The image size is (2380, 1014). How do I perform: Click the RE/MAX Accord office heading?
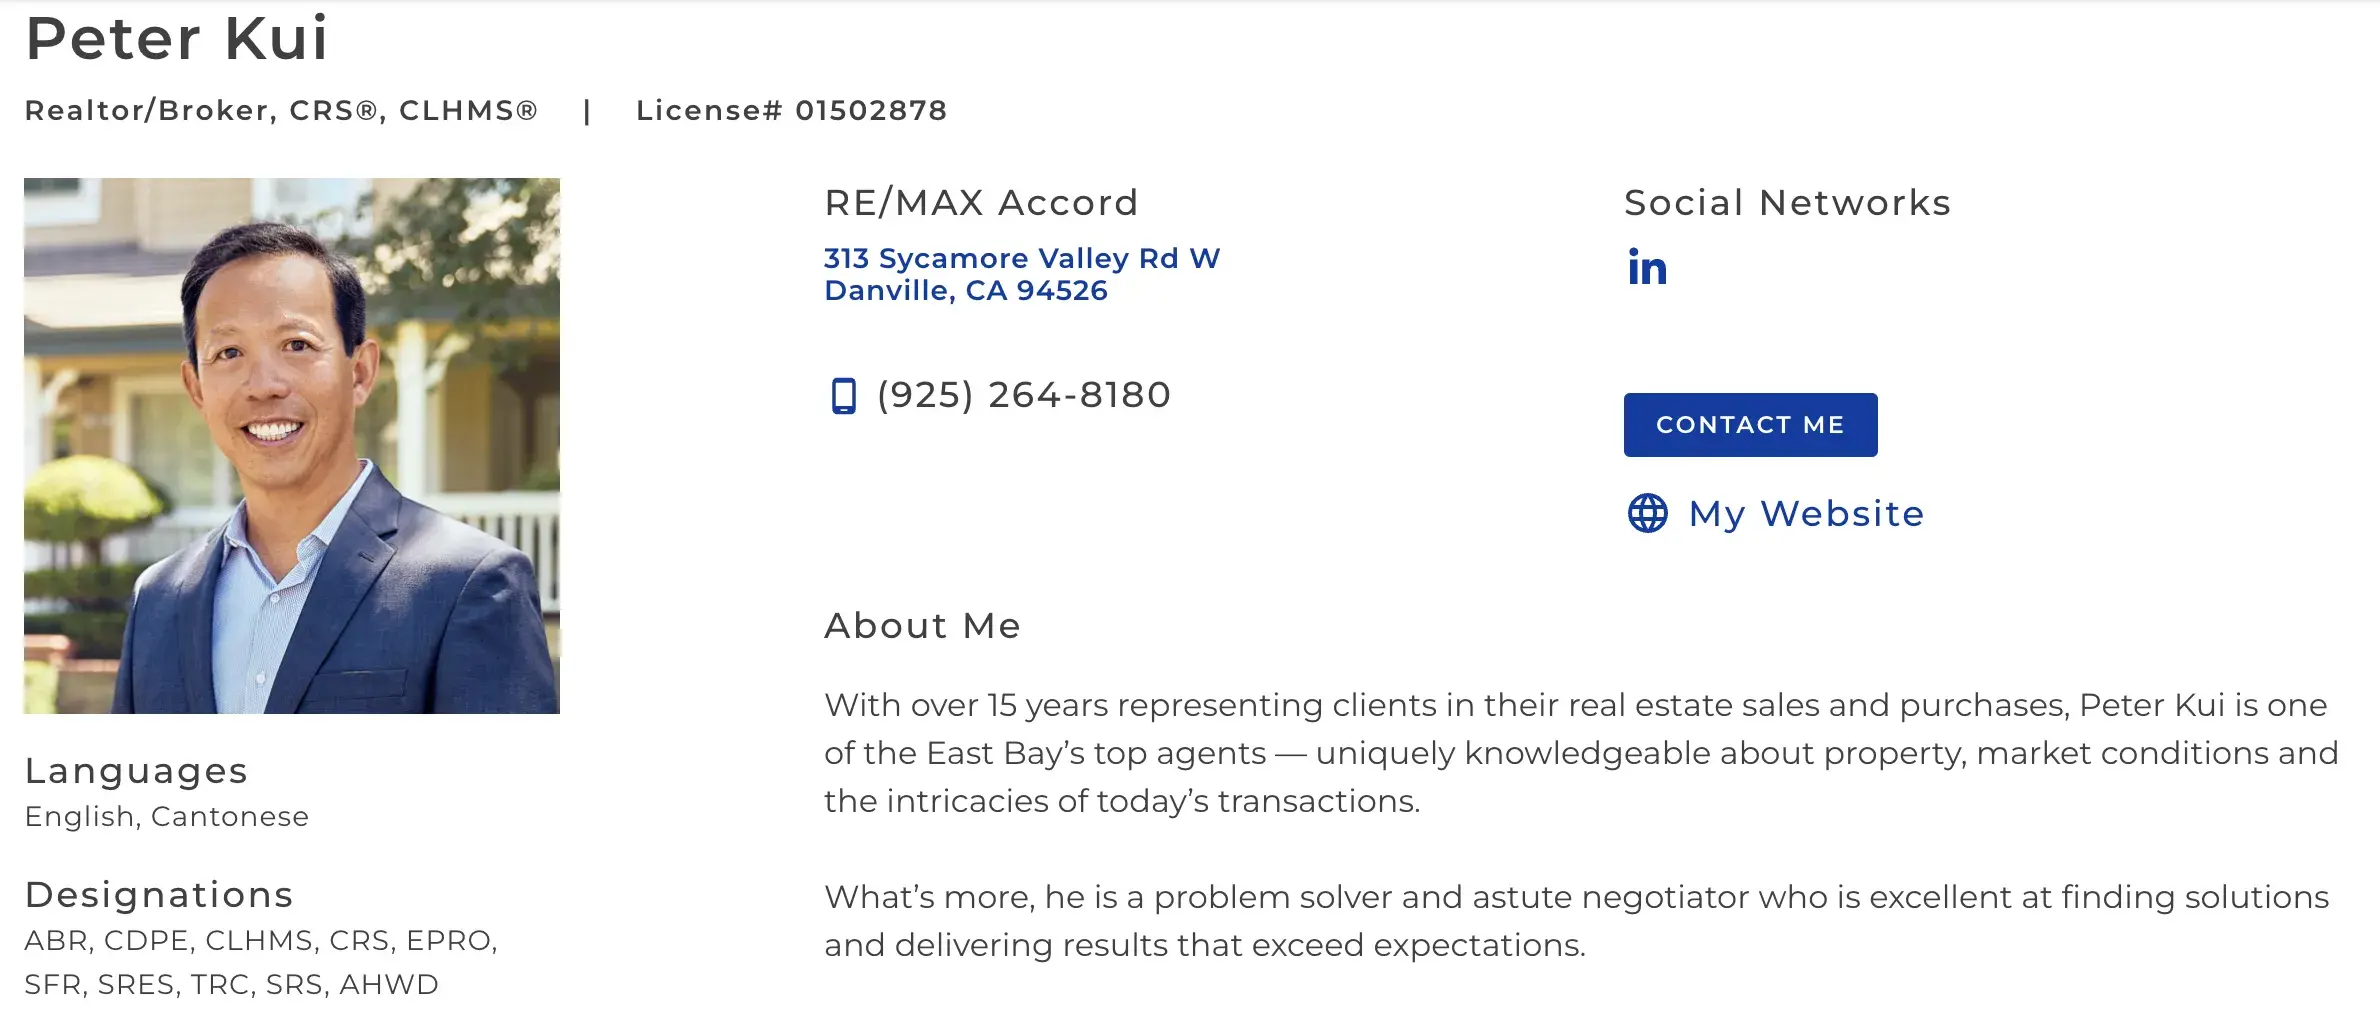coord(981,203)
